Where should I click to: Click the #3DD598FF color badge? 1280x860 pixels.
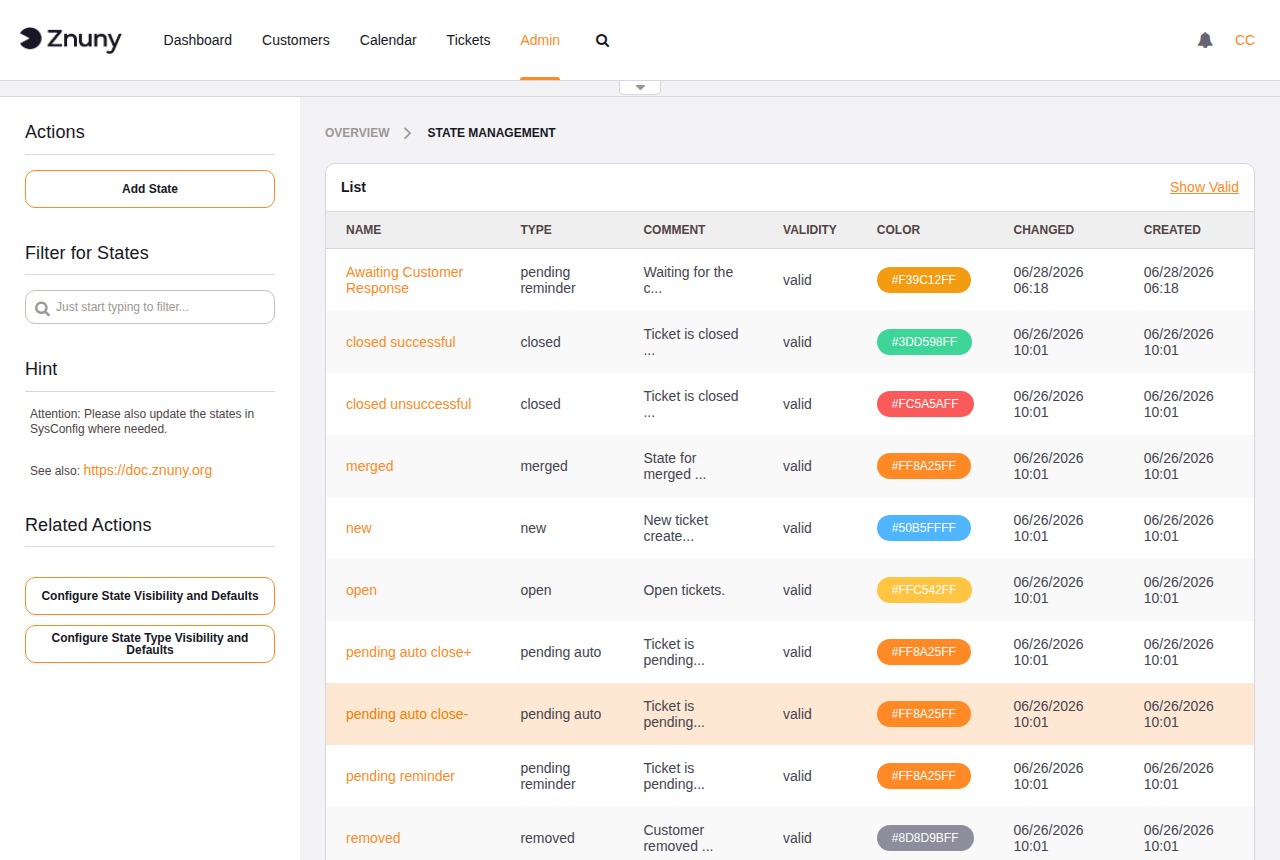(924, 342)
